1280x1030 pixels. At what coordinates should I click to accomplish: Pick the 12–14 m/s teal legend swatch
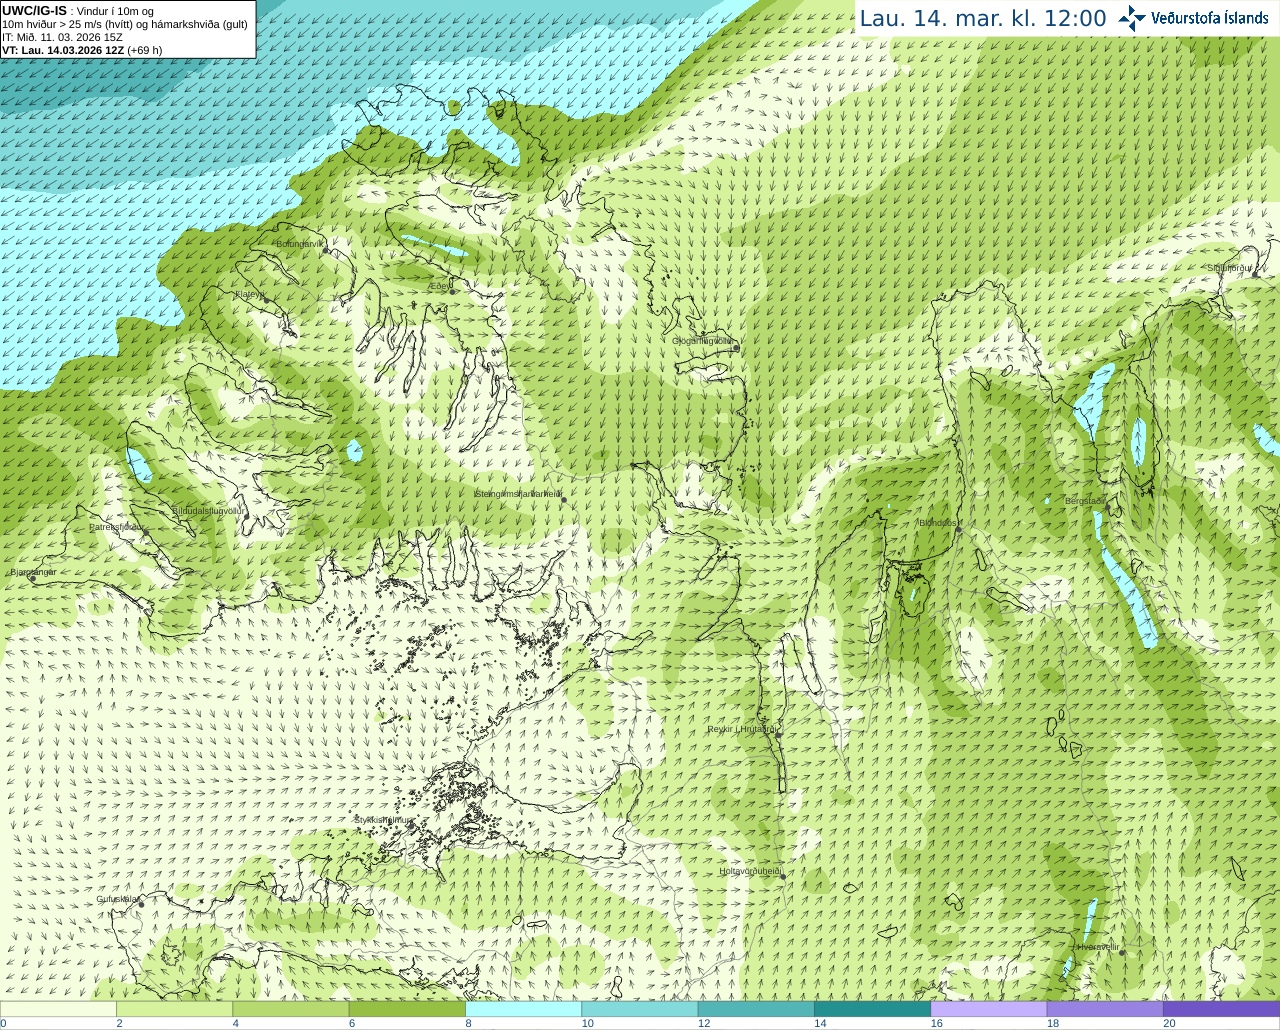[x=756, y=1009]
